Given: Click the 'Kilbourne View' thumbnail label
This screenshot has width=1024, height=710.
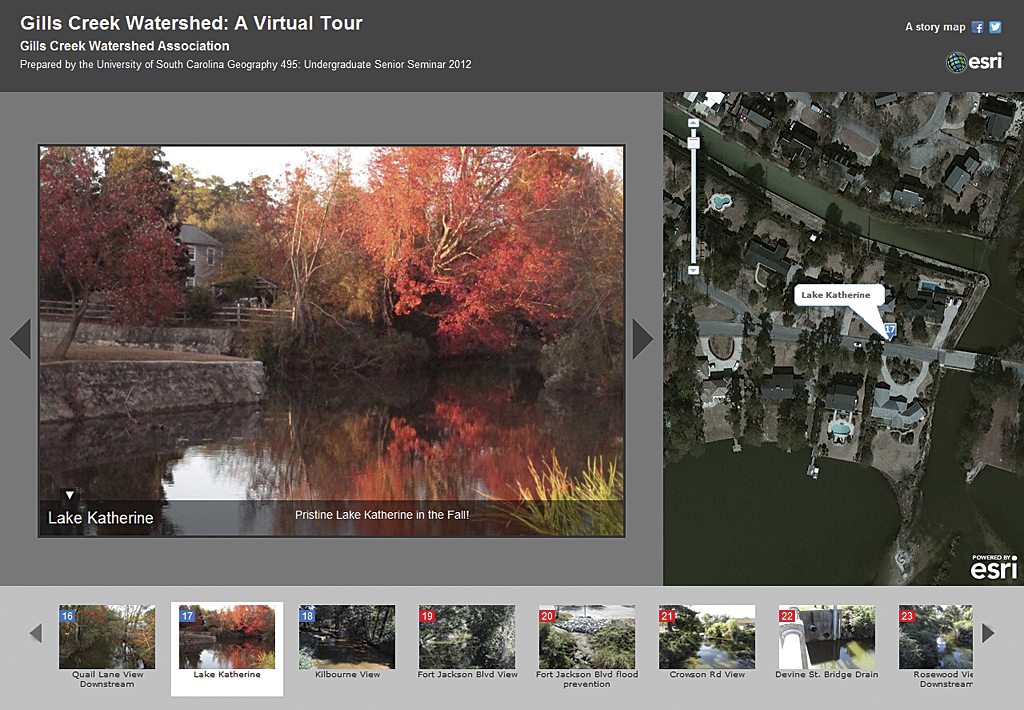Looking at the screenshot, I should click(x=347, y=674).
